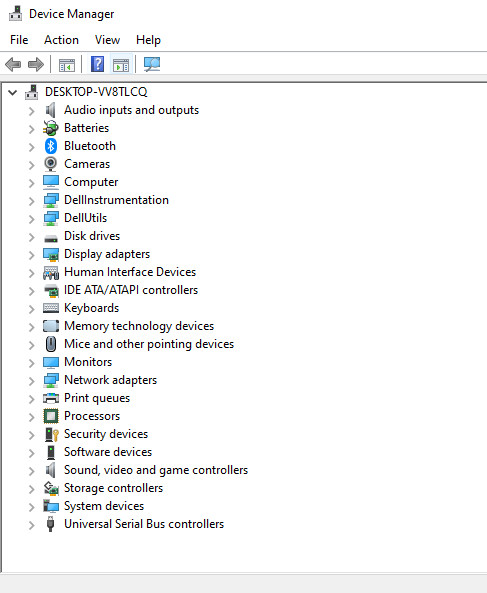Select the Memory technology devices icon
487x593 pixels.
tap(51, 326)
